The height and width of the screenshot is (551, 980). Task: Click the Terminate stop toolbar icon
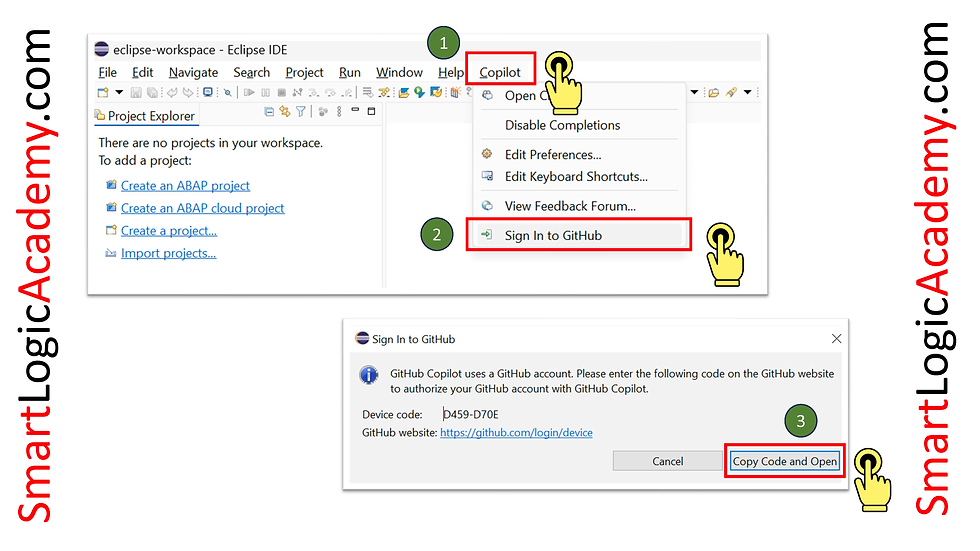point(281,92)
